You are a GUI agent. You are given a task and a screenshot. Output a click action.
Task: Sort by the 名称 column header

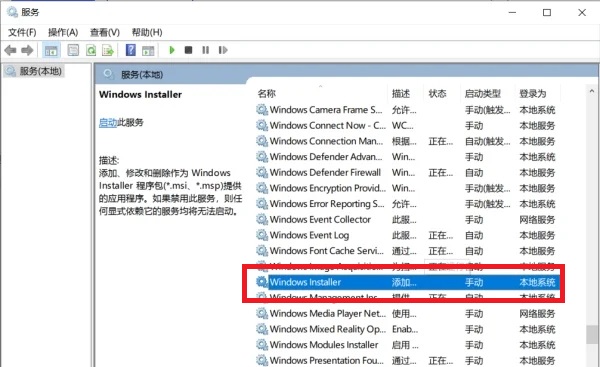click(x=267, y=94)
